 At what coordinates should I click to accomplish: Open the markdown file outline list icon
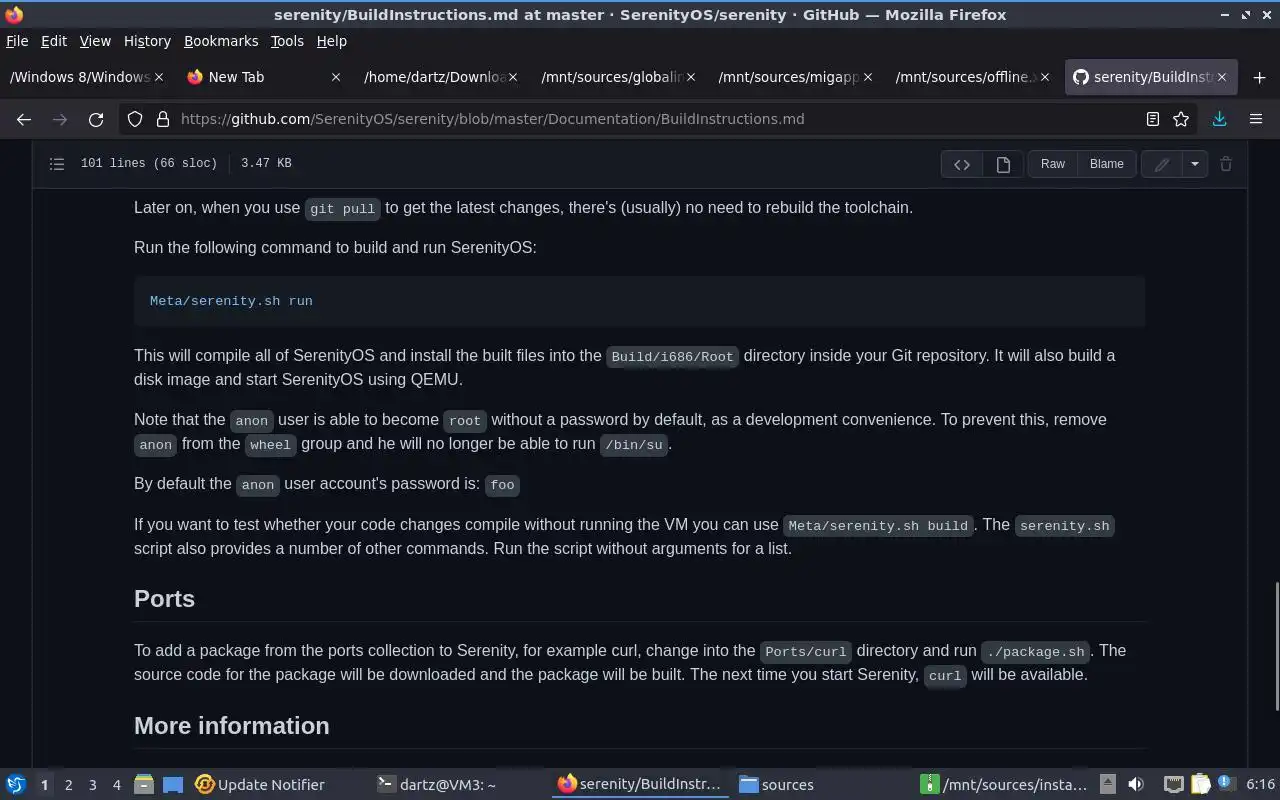coord(57,163)
